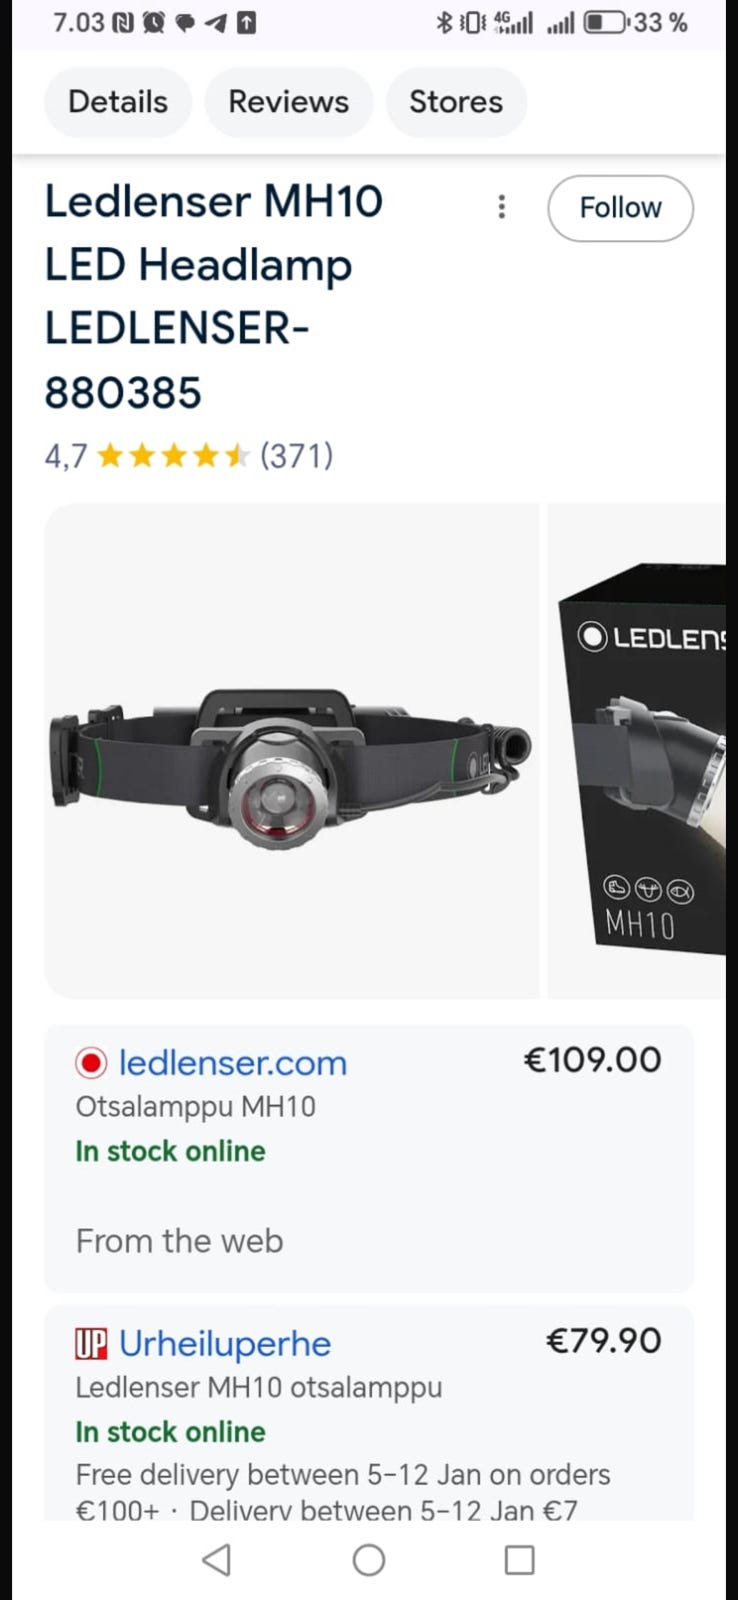The image size is (738, 1600).
Task: View the main headlamp product image
Action: point(291,751)
